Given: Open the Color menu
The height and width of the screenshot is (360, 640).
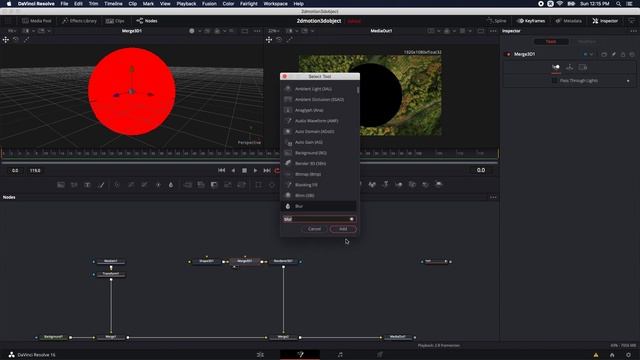Looking at the screenshot, I should tap(228, 4).
